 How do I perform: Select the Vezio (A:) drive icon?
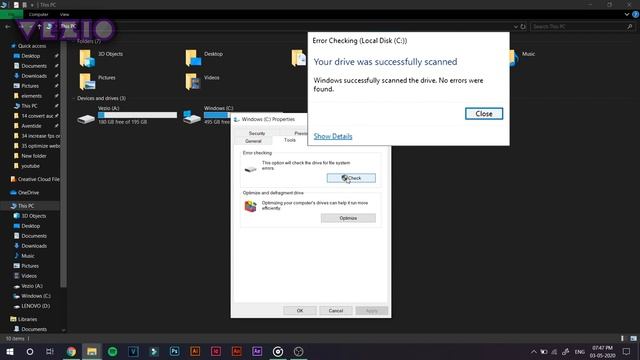pyautogui.click(x=86, y=118)
